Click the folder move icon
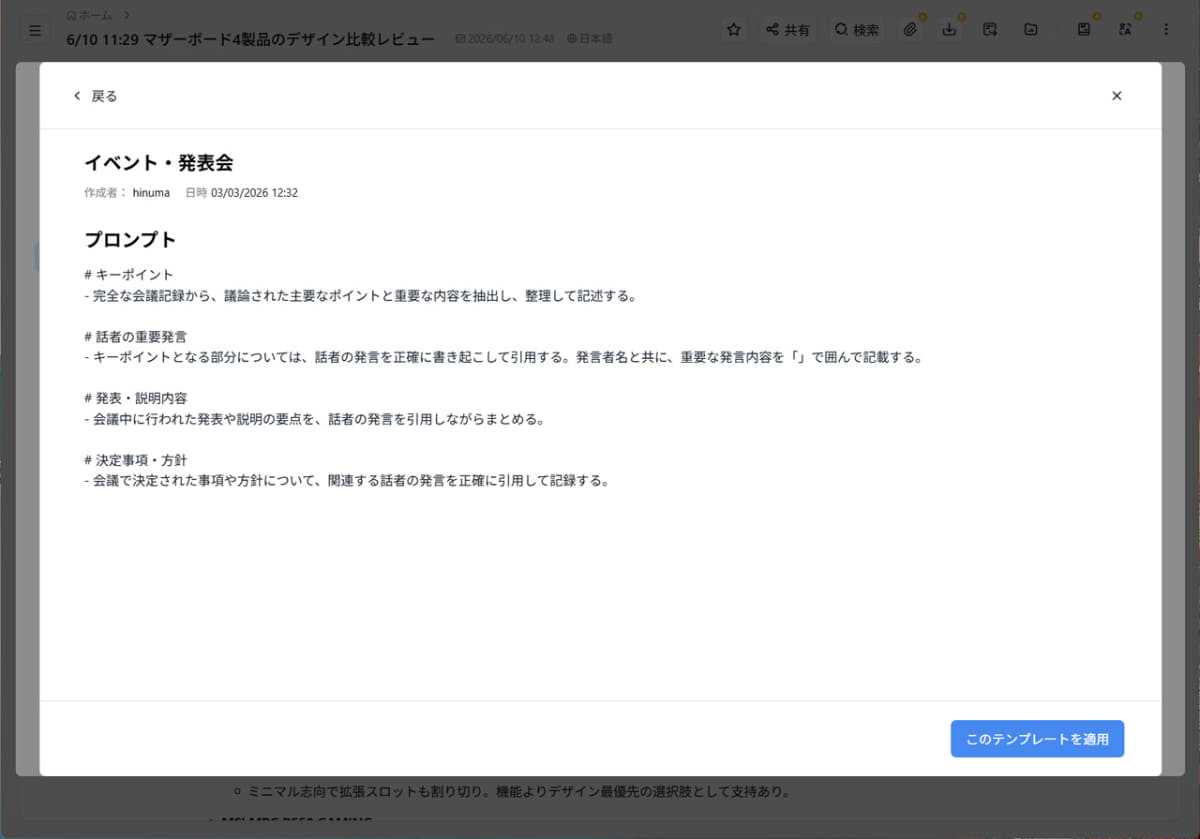This screenshot has height=839, width=1200. (1031, 30)
